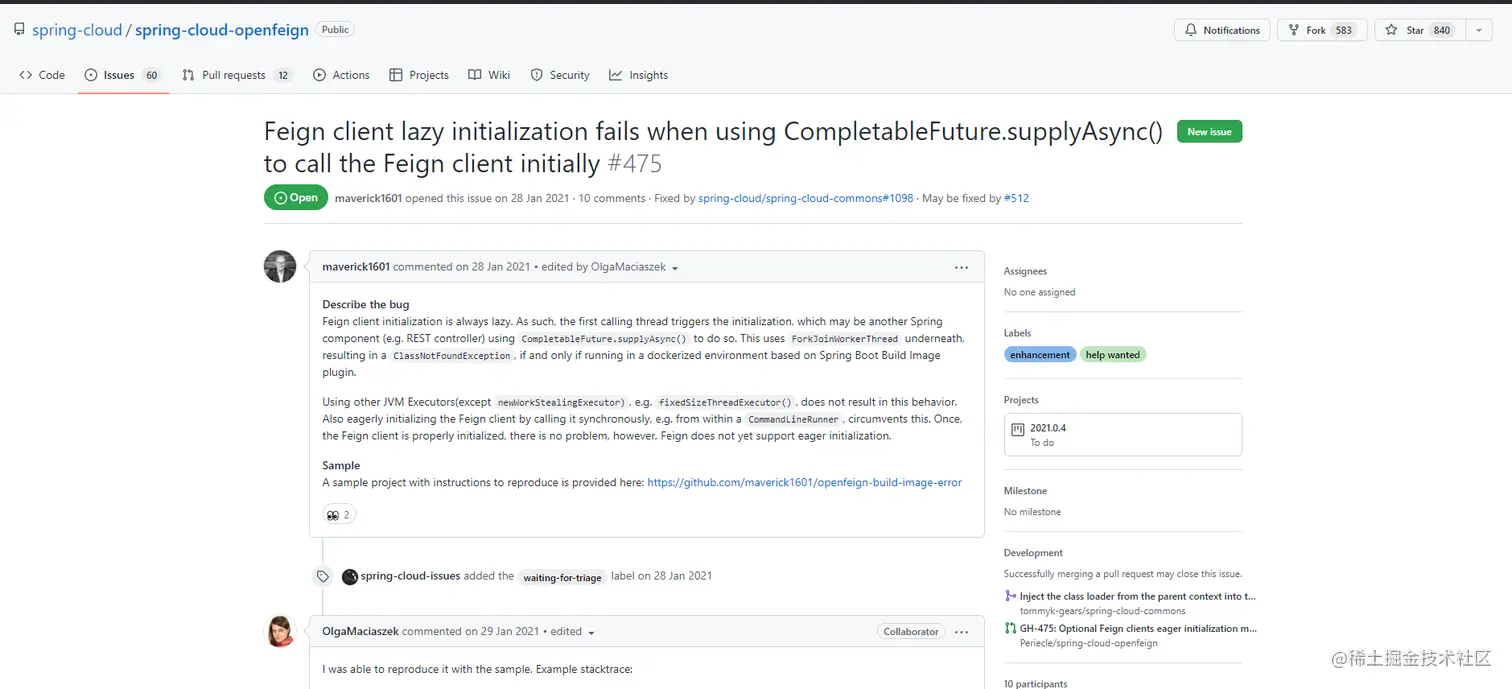
Task: Open OlgaMaciaszek's comment three-dot menu
Action: pos(961,632)
